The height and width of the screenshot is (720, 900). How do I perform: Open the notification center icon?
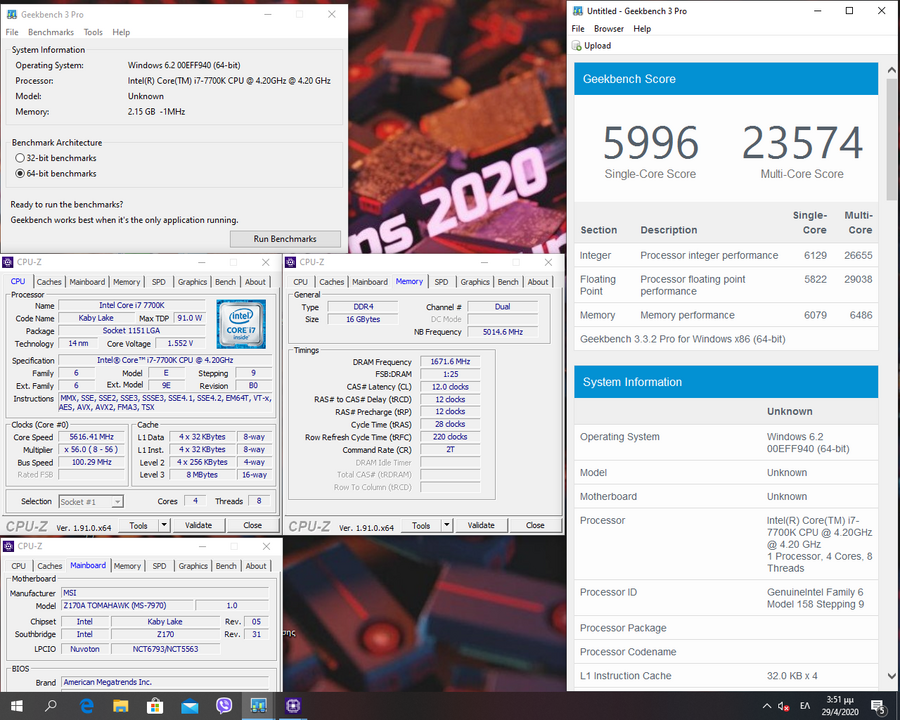tap(877, 706)
